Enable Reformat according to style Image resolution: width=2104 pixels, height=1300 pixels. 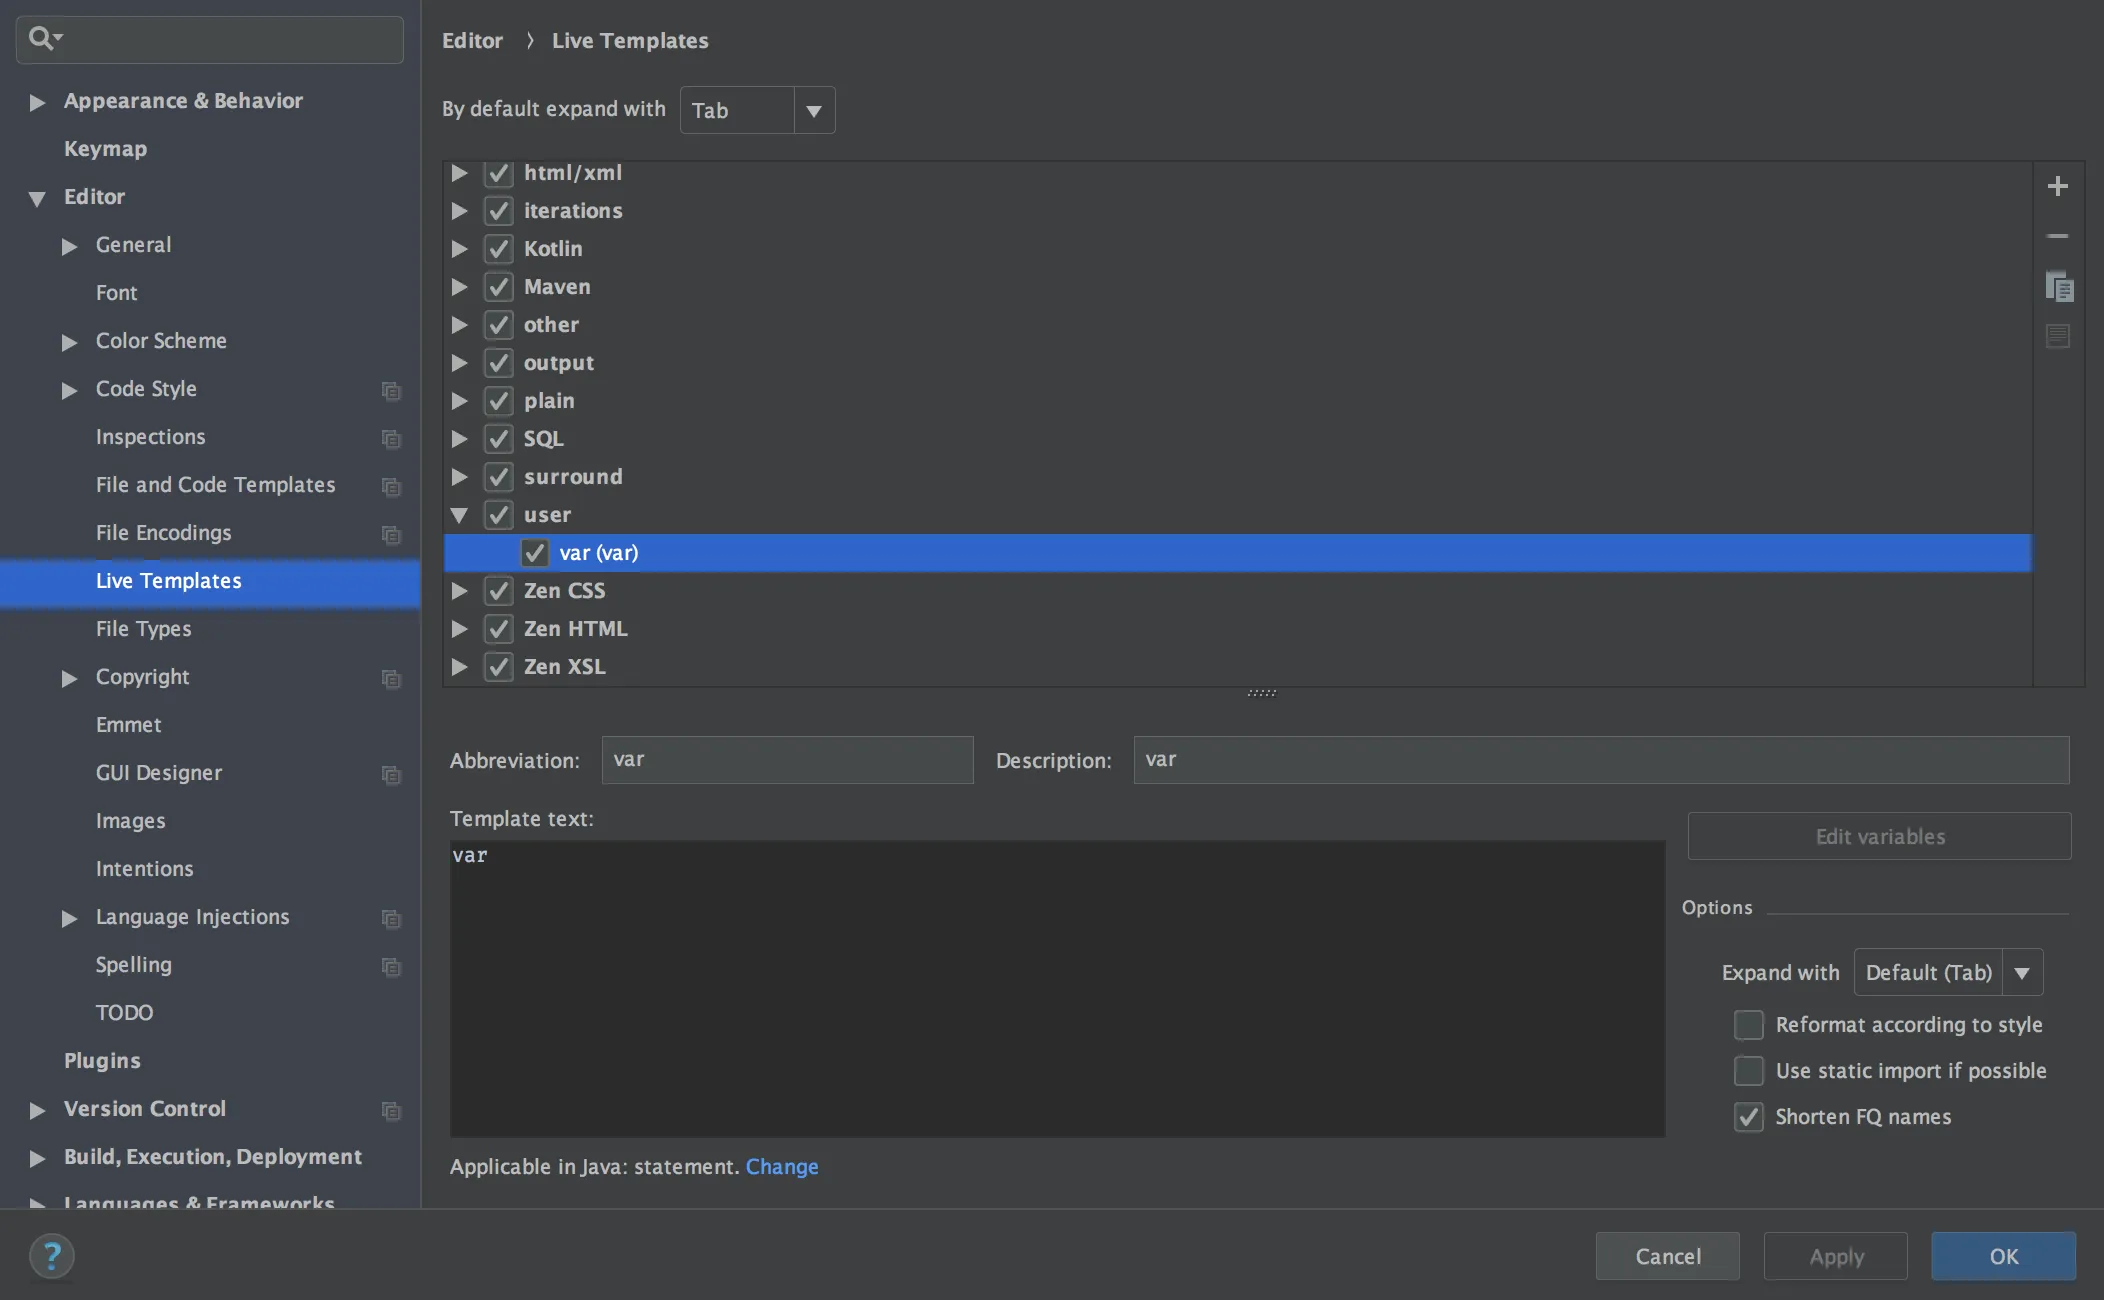click(1748, 1025)
